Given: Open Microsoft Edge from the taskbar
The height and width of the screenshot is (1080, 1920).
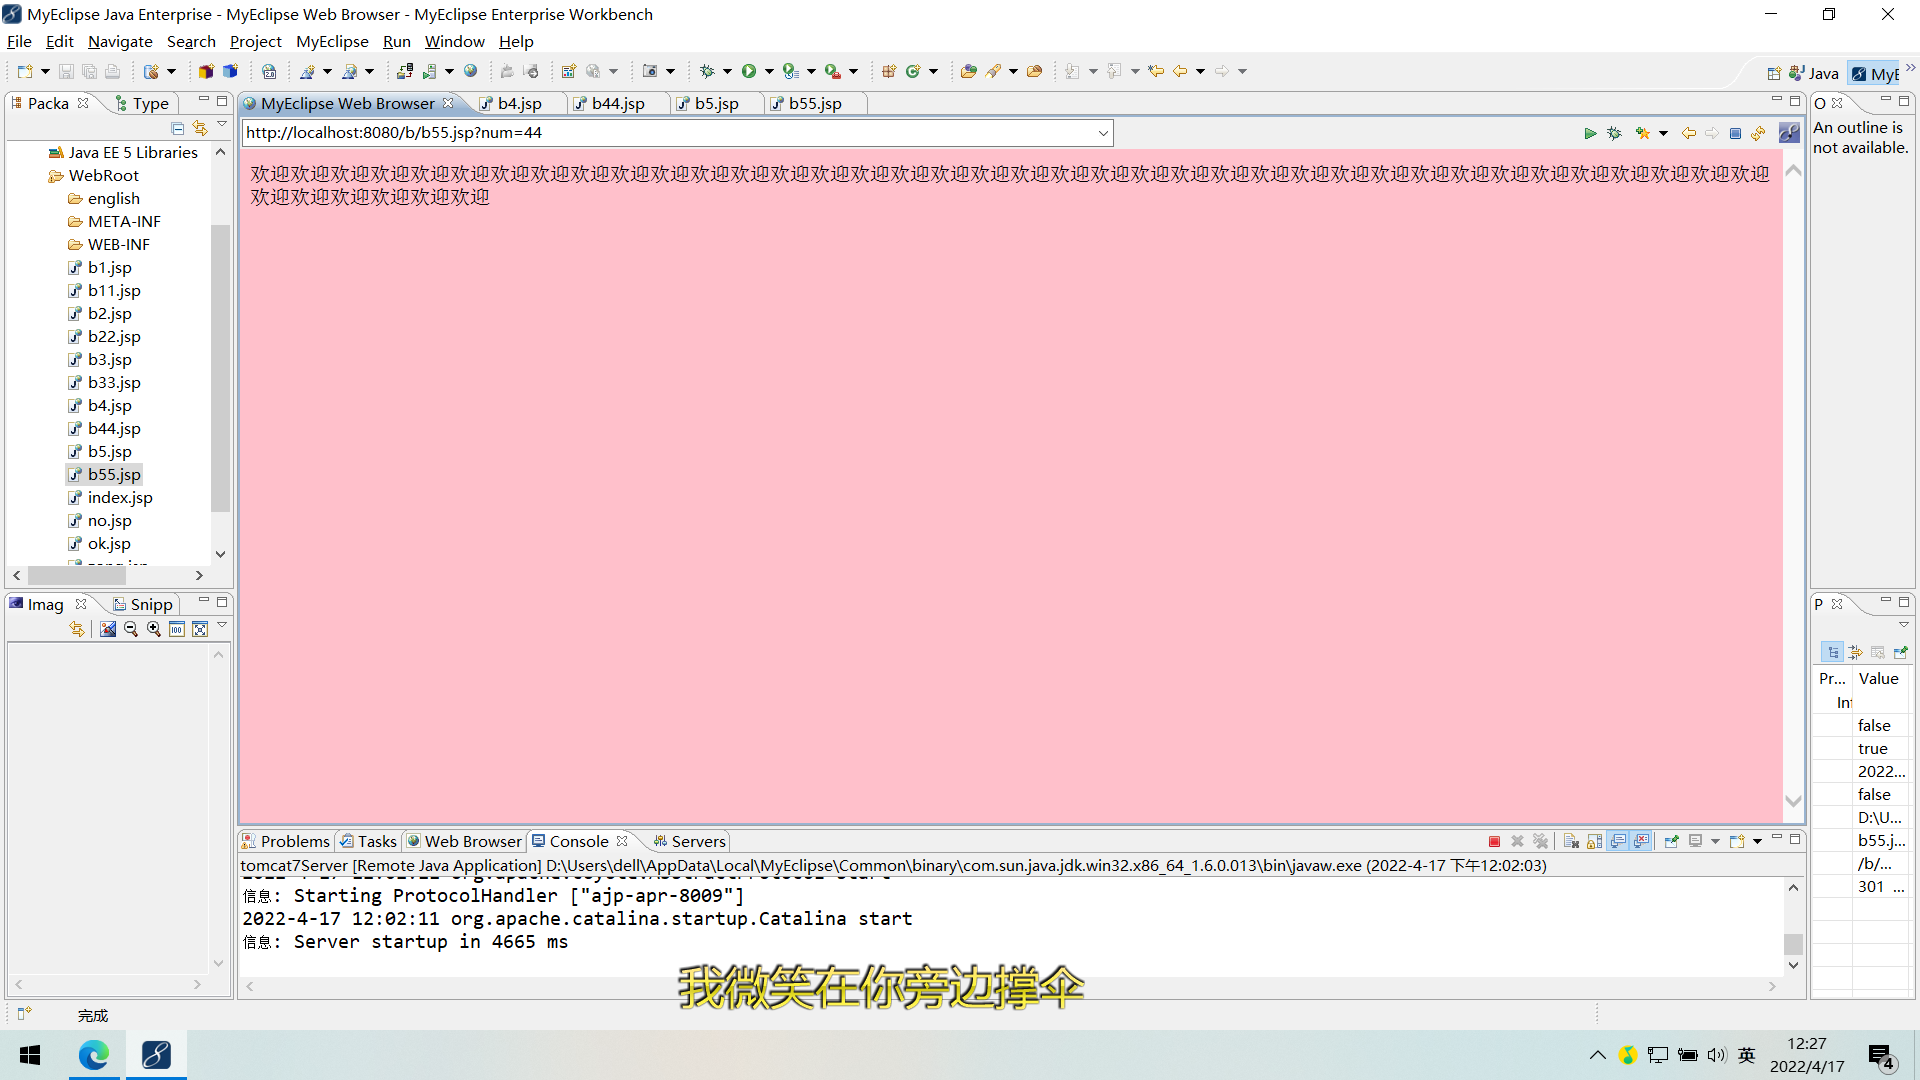Looking at the screenshot, I should click(94, 1055).
